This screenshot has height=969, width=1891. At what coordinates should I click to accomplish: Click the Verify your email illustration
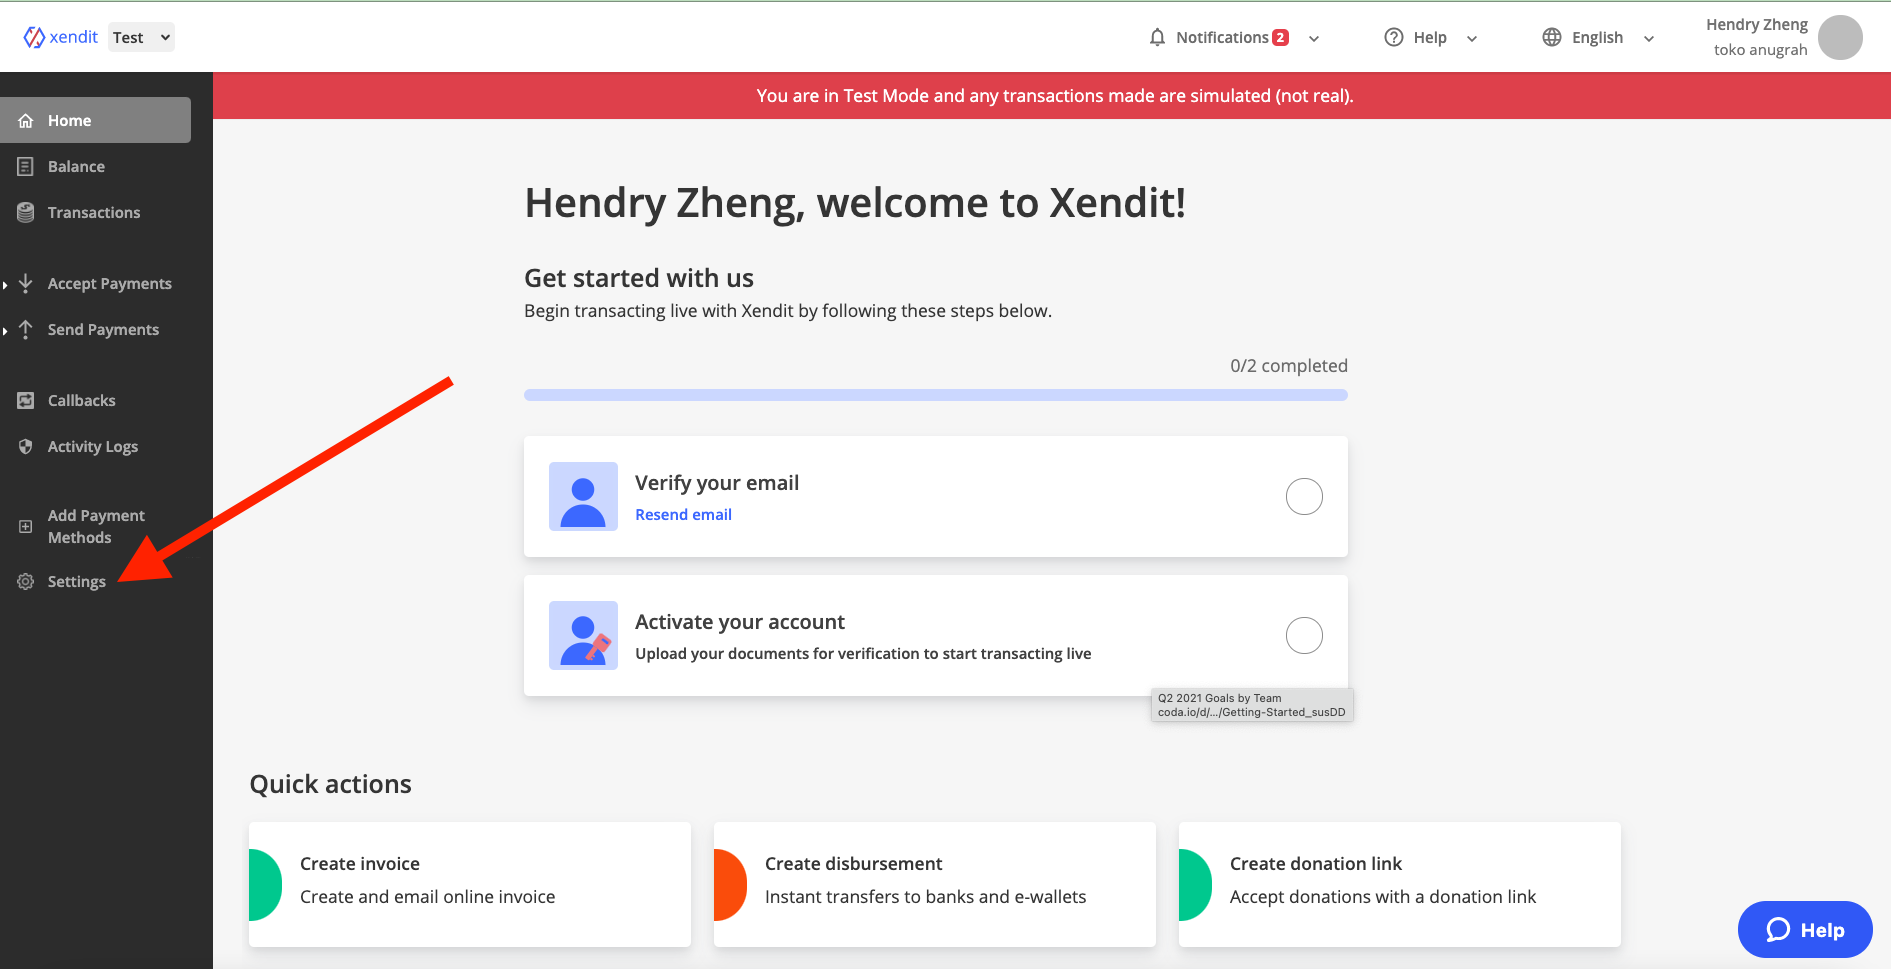pos(583,496)
